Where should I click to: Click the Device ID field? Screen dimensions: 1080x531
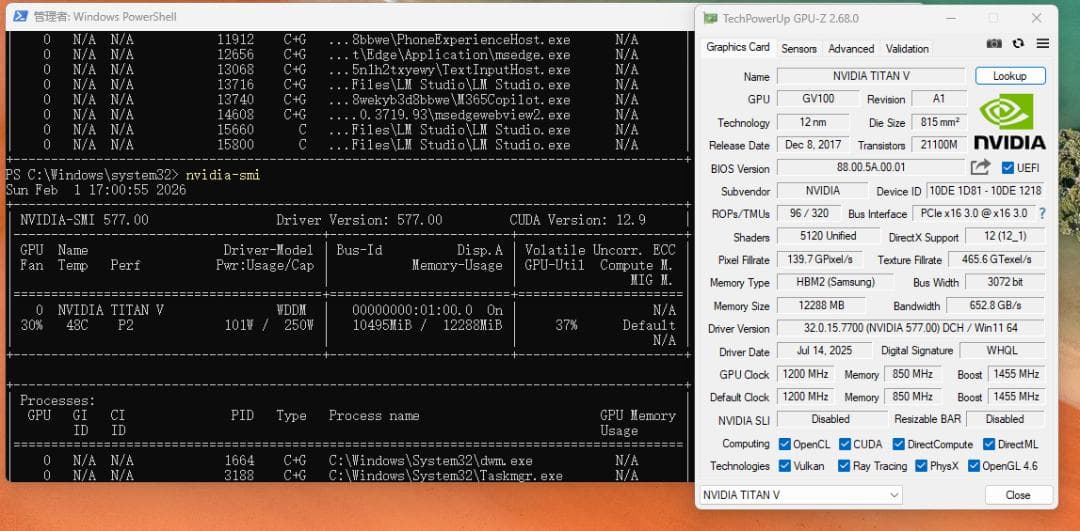[985, 191]
